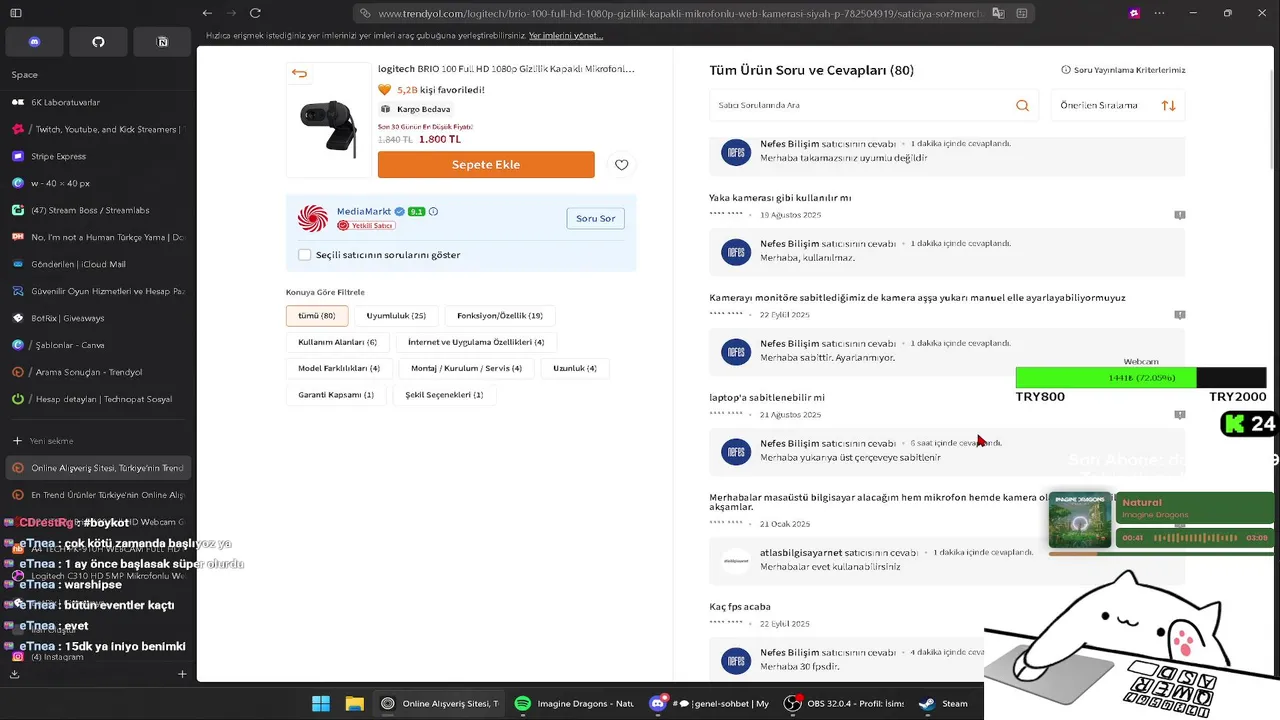Screen dimensions: 1280x720
Task: Click the MediaMarkt seller info icon
Action: [433, 212]
